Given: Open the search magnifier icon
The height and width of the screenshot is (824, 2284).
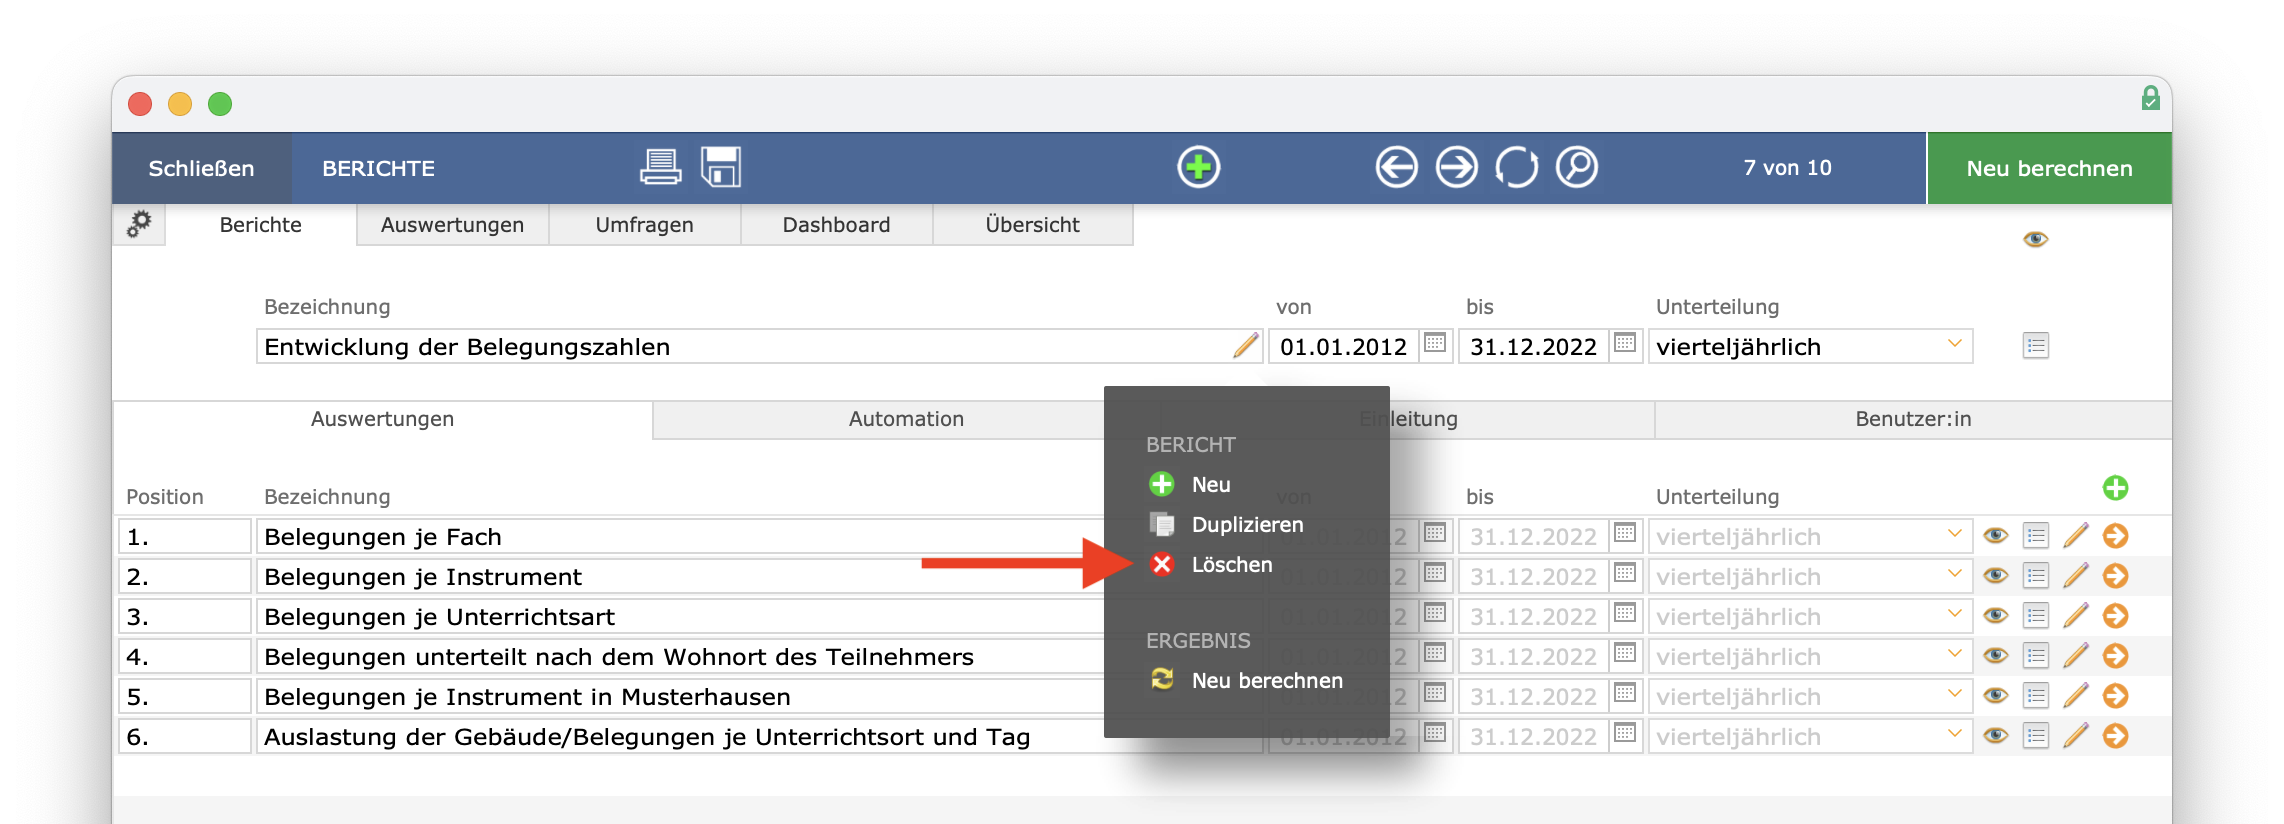Looking at the screenshot, I should pos(1577,167).
